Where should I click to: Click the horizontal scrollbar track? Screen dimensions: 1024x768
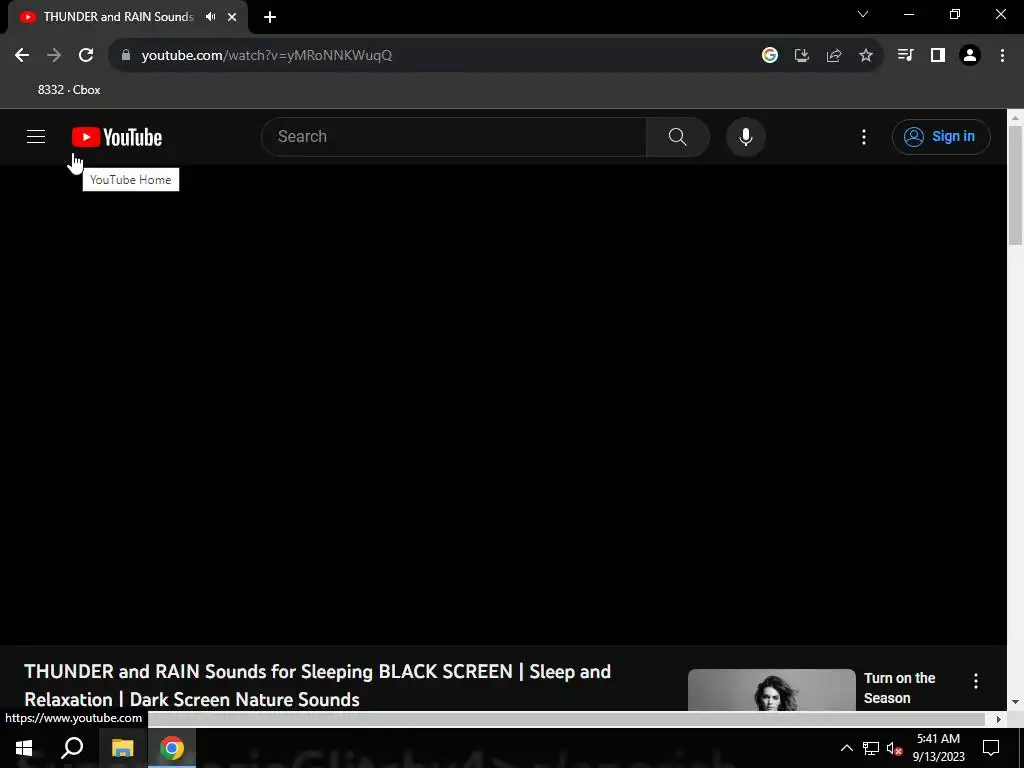point(567,719)
